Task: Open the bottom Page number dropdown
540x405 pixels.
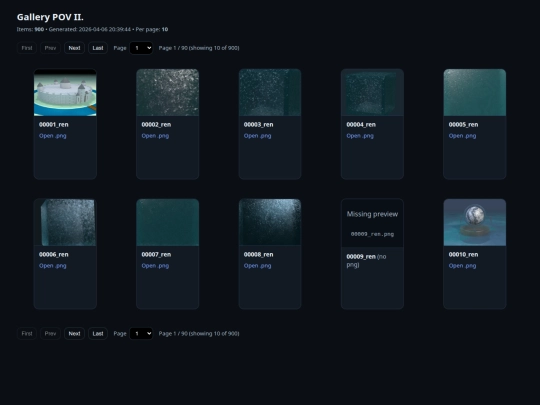Action: (141, 333)
